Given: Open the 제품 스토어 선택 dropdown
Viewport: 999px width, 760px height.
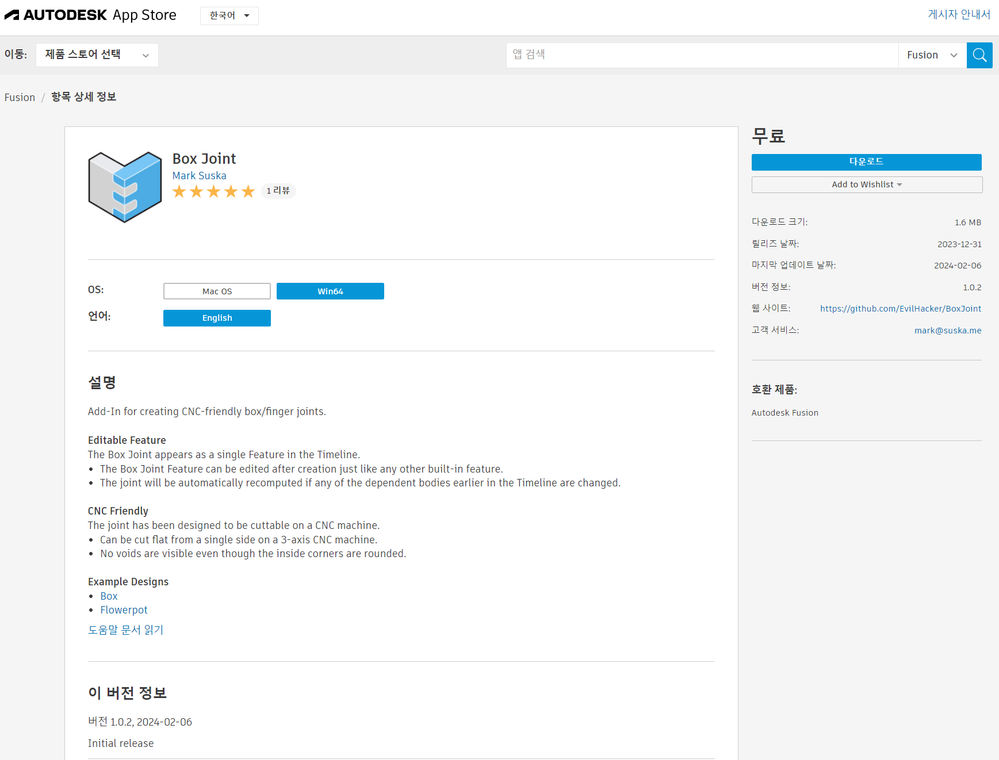Looking at the screenshot, I should tap(97, 55).
